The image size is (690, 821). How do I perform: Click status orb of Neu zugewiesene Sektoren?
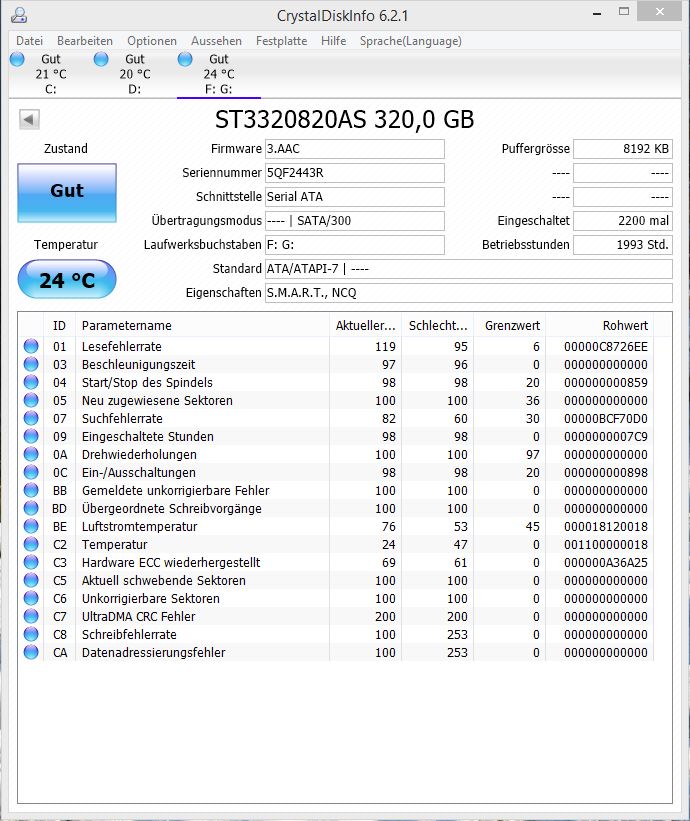[31, 400]
